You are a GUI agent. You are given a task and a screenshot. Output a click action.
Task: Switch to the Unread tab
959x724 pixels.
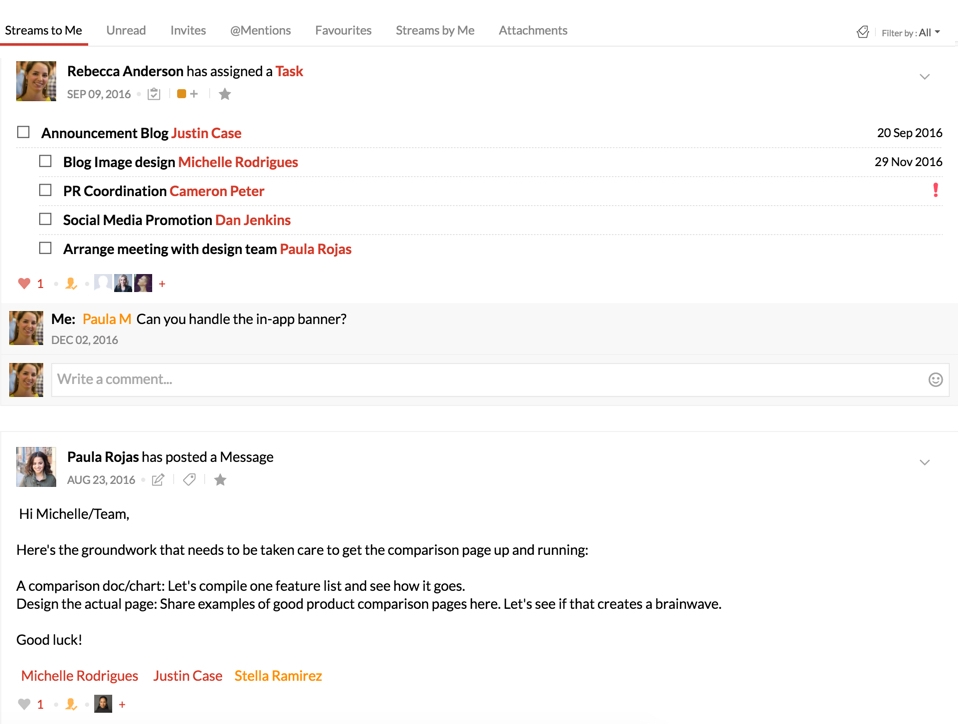[x=126, y=30]
